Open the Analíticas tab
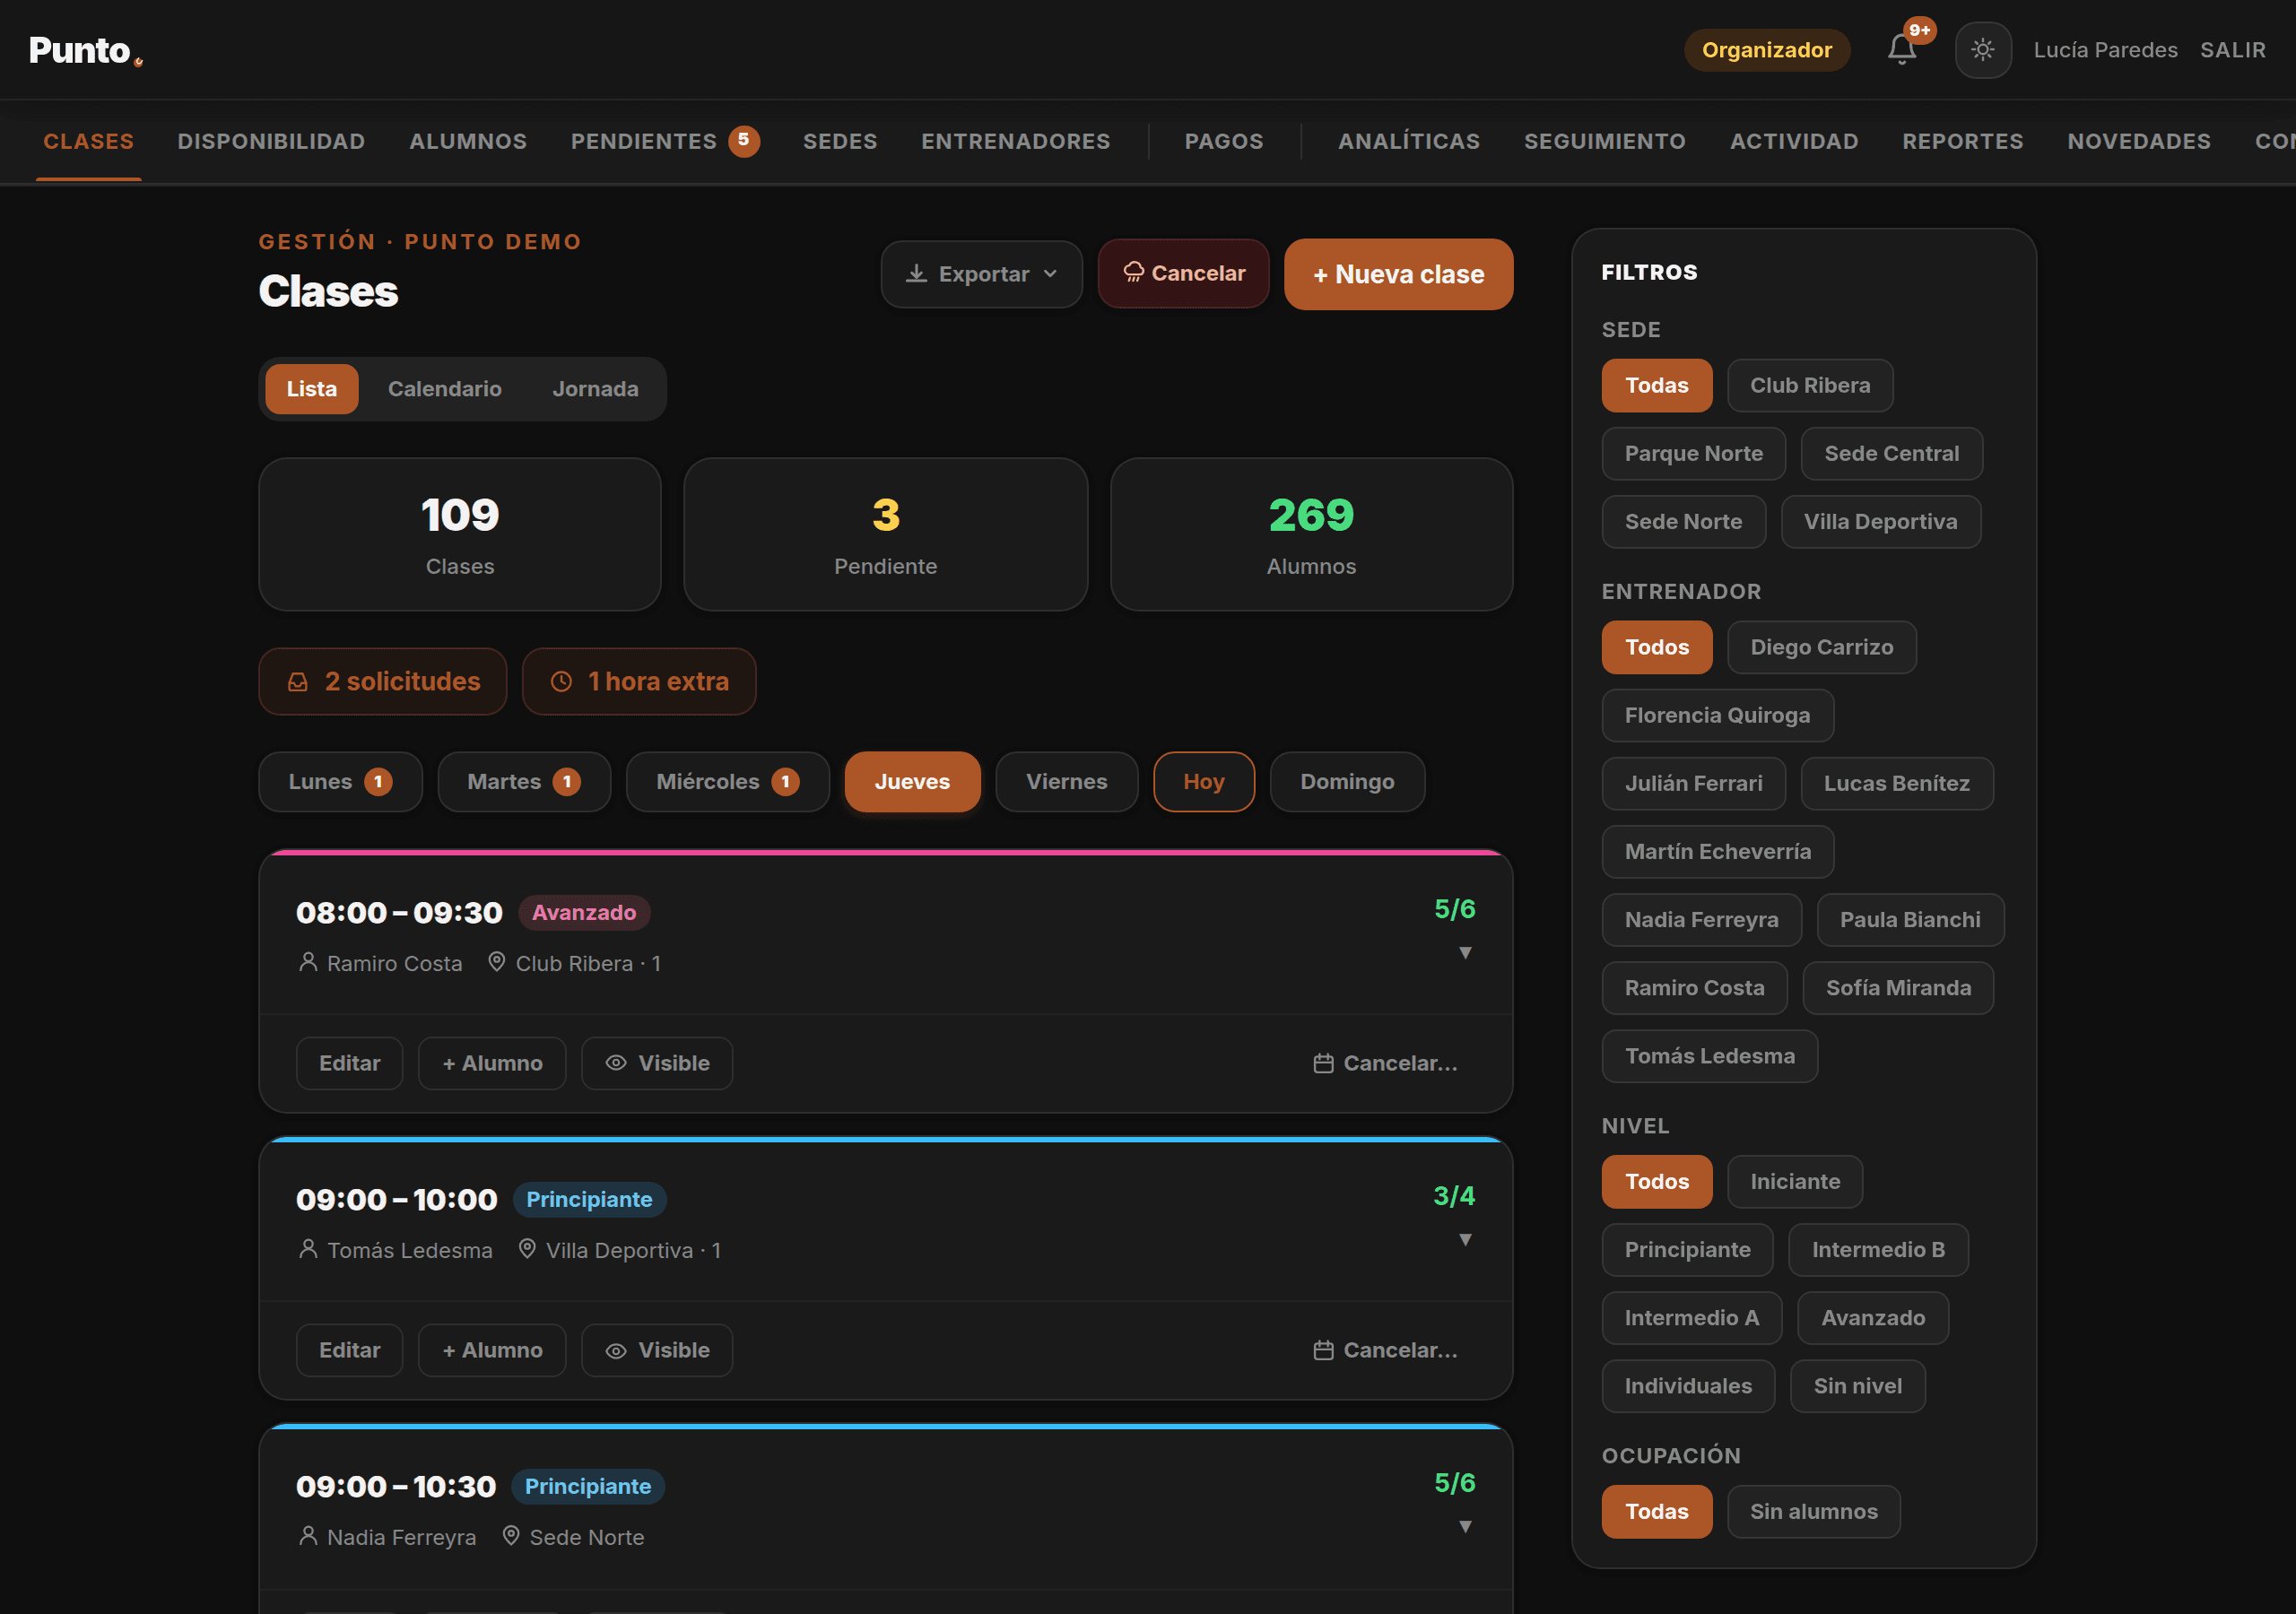 click(1408, 141)
